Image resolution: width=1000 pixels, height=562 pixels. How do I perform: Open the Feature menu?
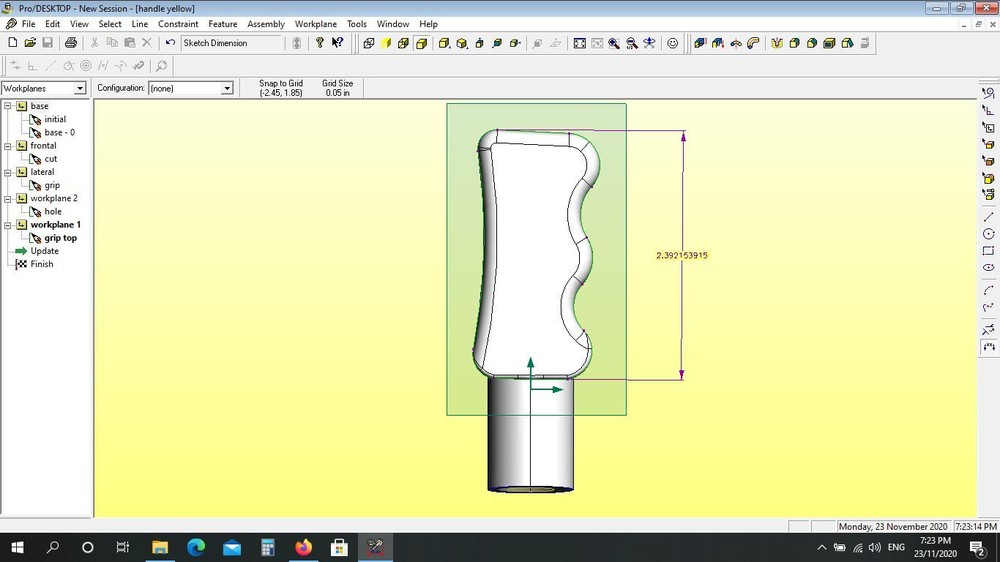(x=222, y=24)
